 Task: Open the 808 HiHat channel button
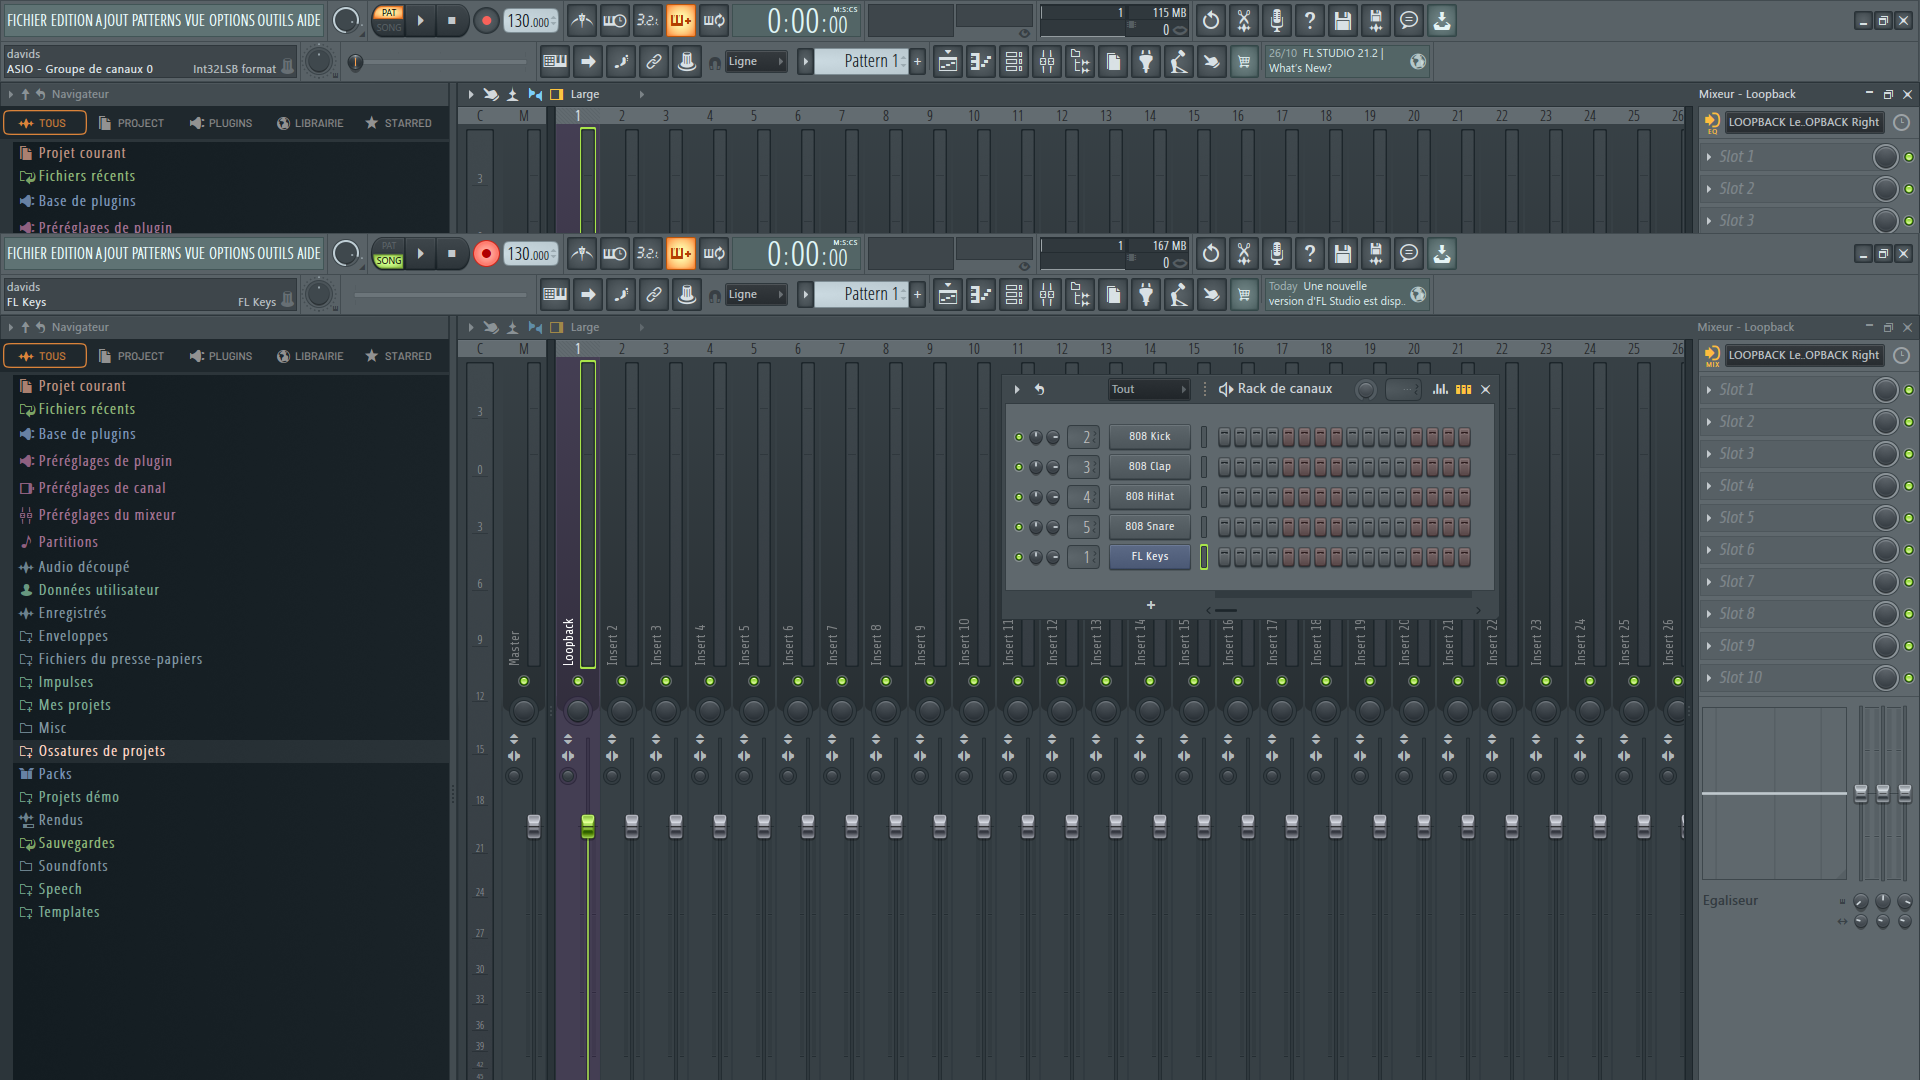[x=1149, y=496]
